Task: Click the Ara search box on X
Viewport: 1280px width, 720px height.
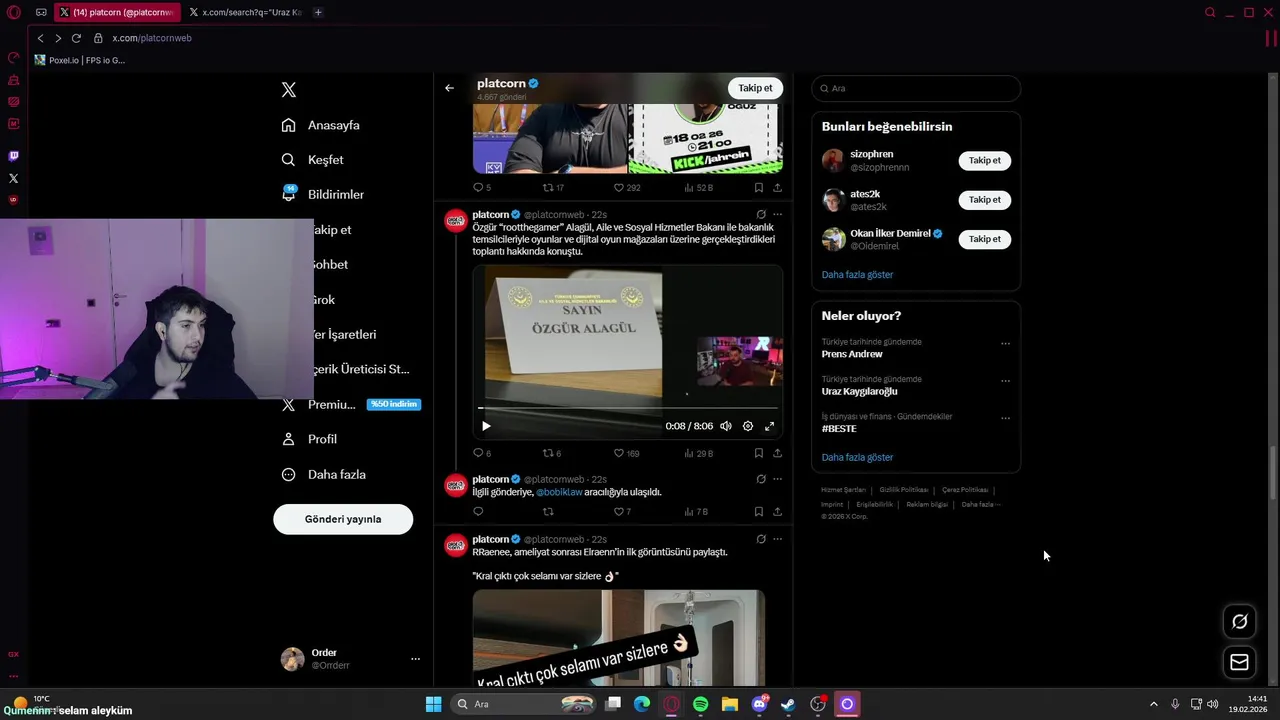Action: click(916, 88)
